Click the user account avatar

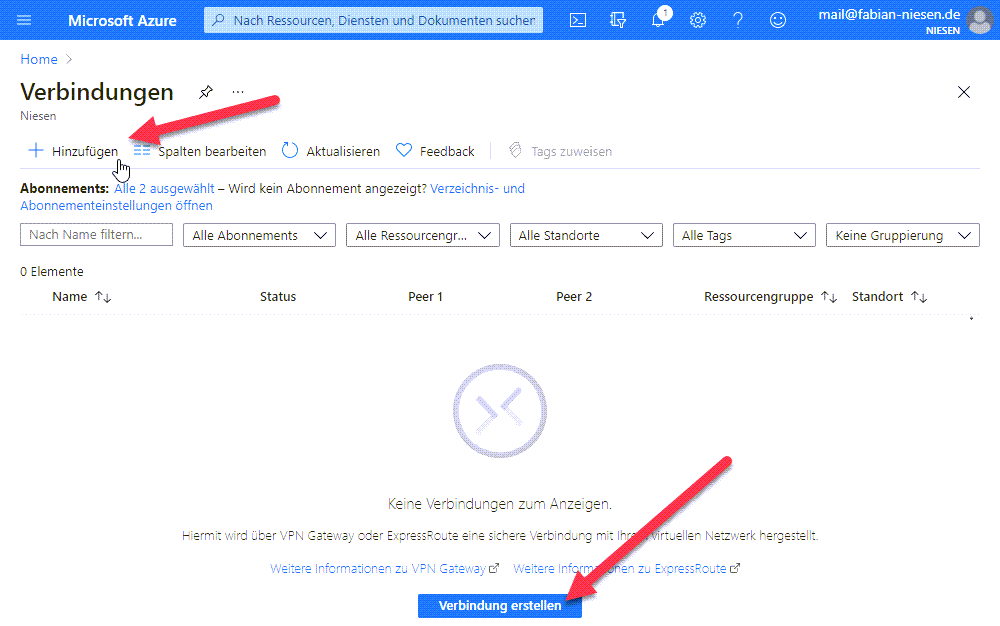(980, 20)
